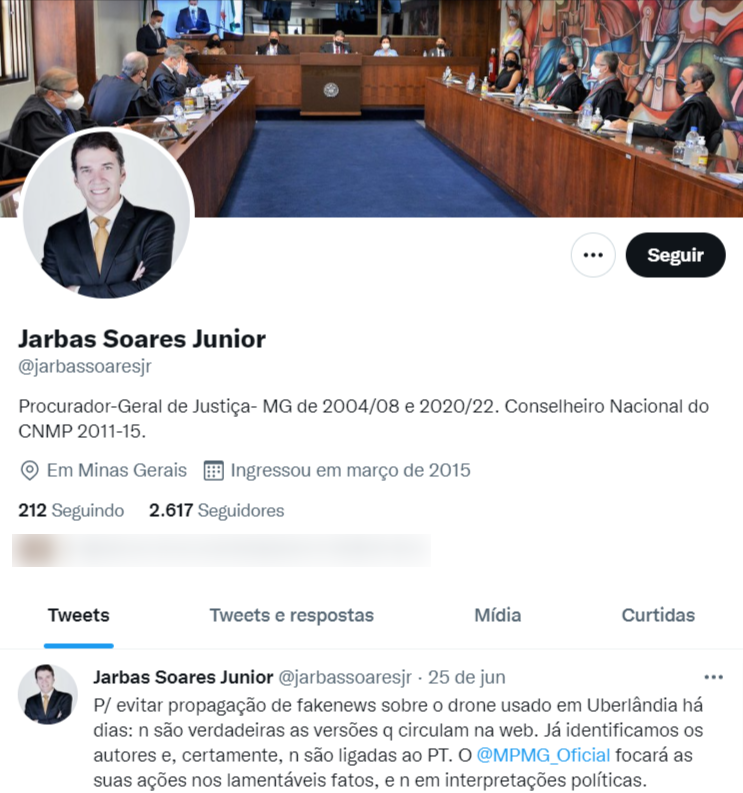This screenshot has height=793, width=743.
Task: Click the blurred followers-you-know row
Action: click(222, 550)
